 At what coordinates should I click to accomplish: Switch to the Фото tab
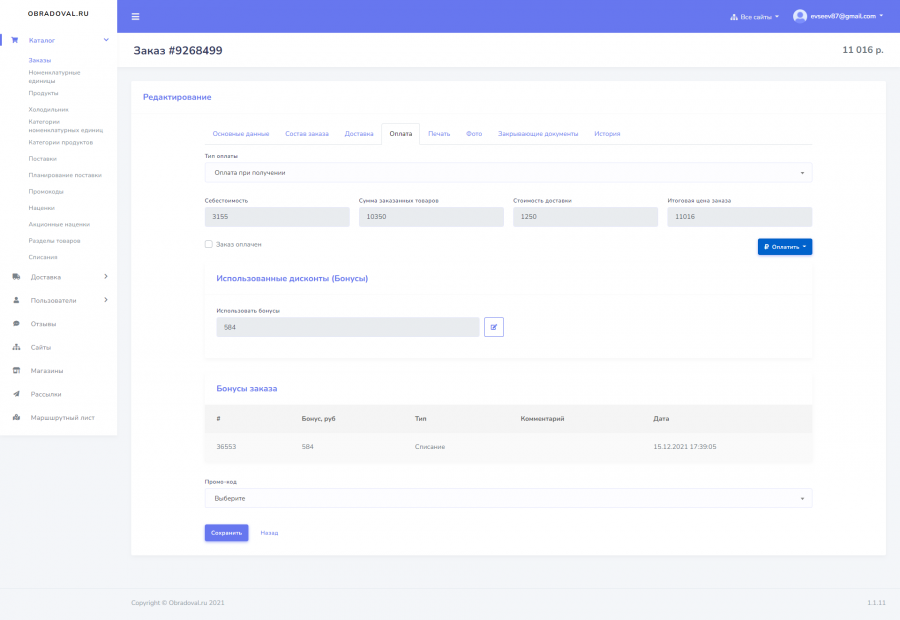click(x=474, y=134)
